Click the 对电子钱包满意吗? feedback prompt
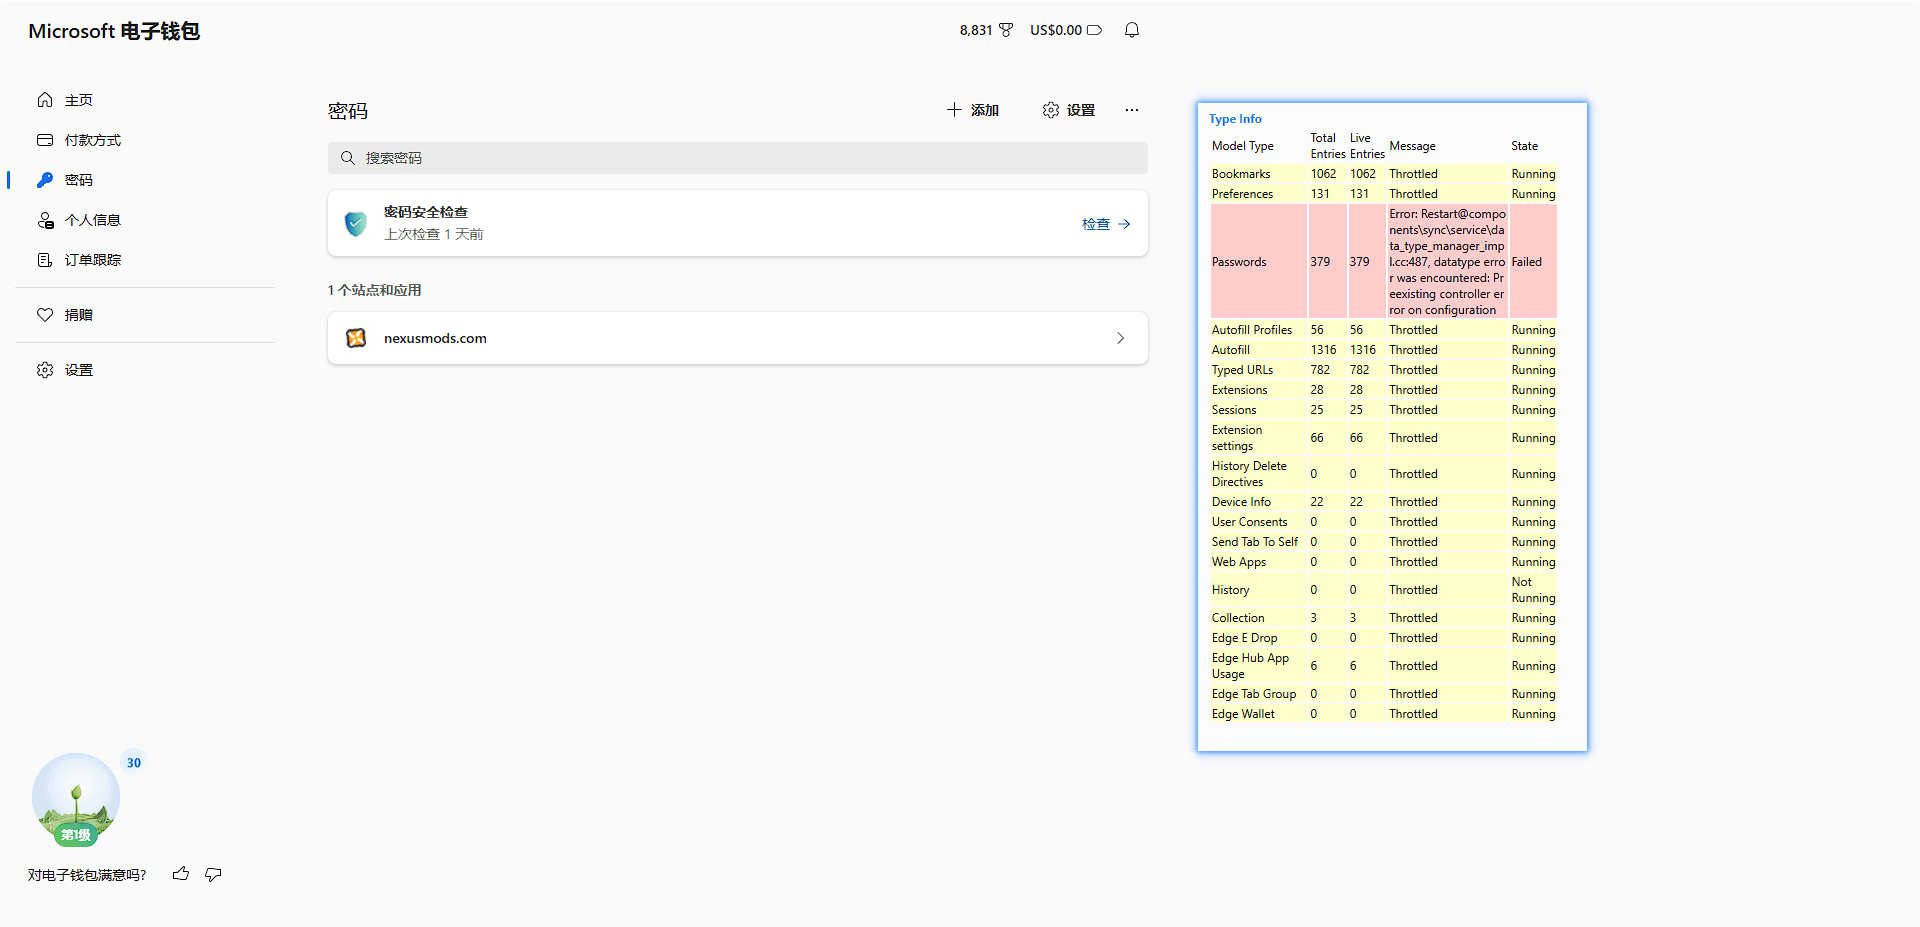The image size is (1920, 927). [x=87, y=875]
